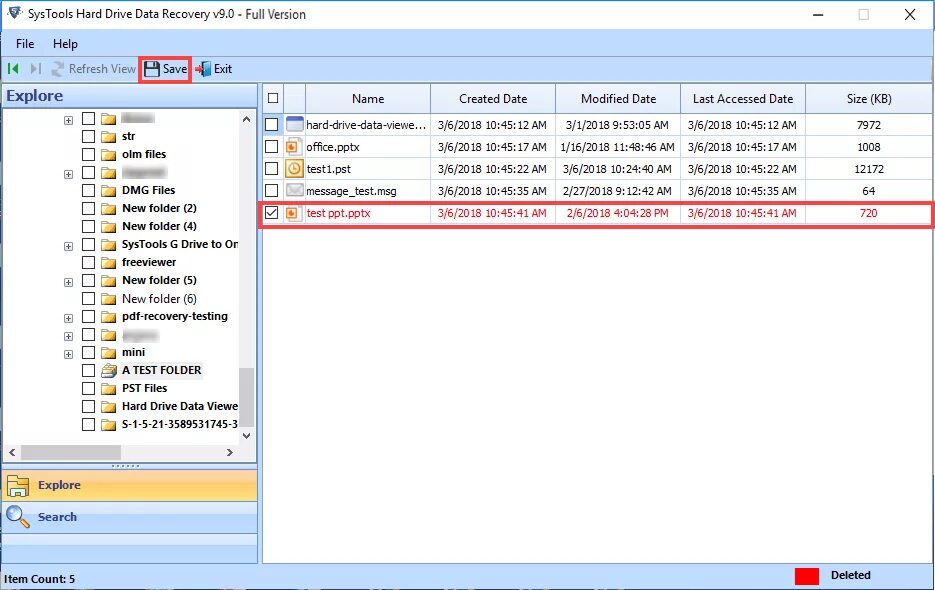
Task: Open the Help menu
Action: (x=65, y=44)
